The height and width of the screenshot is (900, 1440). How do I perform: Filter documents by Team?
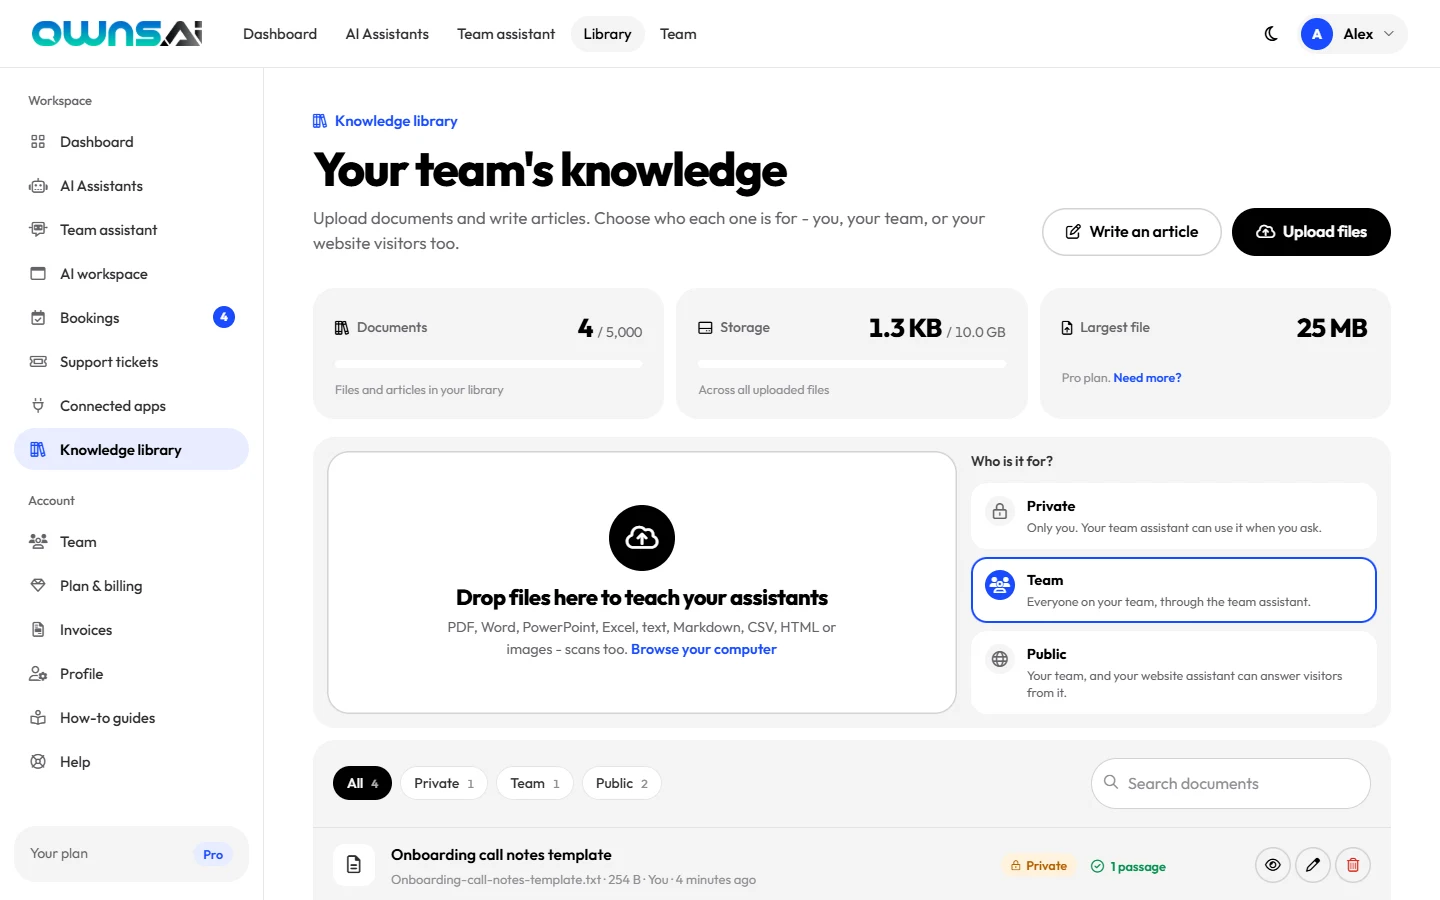pos(535,783)
